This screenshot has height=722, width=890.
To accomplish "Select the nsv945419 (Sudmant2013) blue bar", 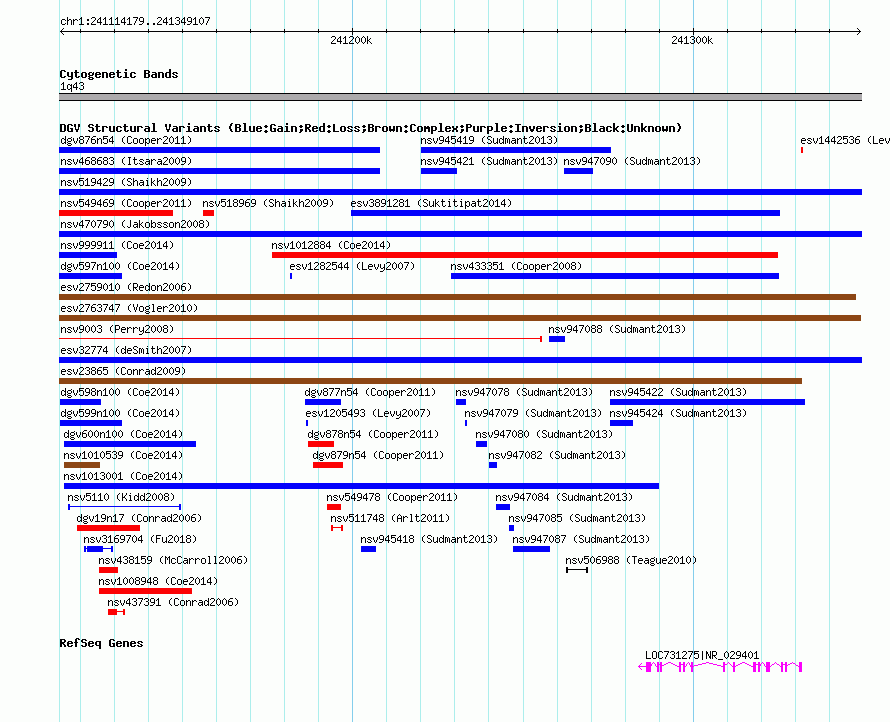I will pos(515,150).
